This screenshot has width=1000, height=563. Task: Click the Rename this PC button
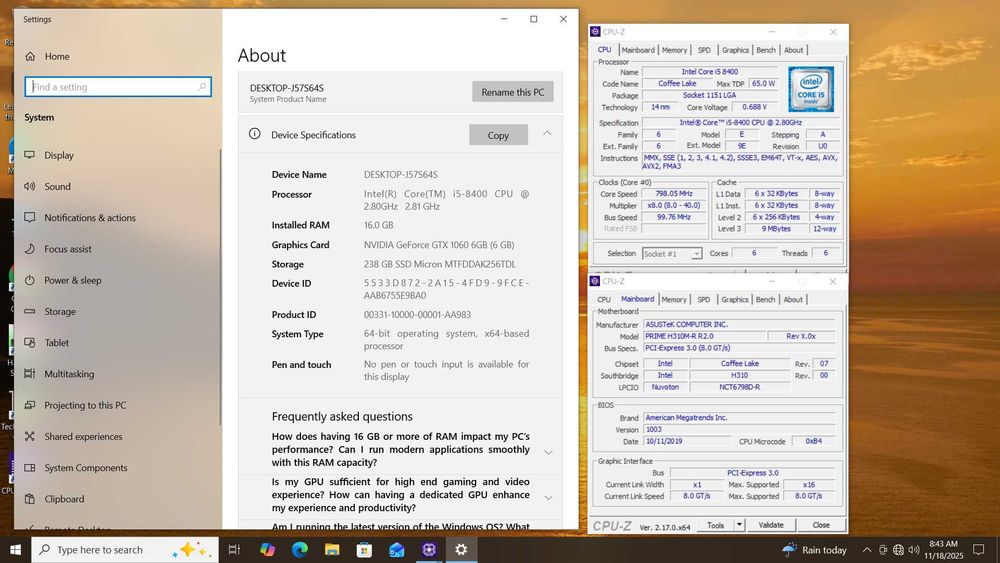[513, 92]
